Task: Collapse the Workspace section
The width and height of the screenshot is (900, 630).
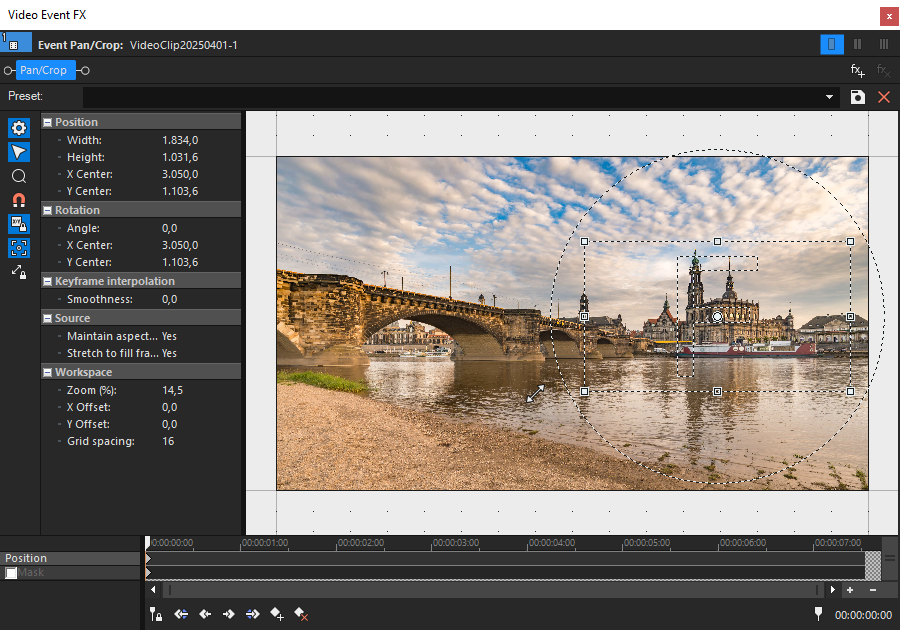Action: click(x=48, y=371)
